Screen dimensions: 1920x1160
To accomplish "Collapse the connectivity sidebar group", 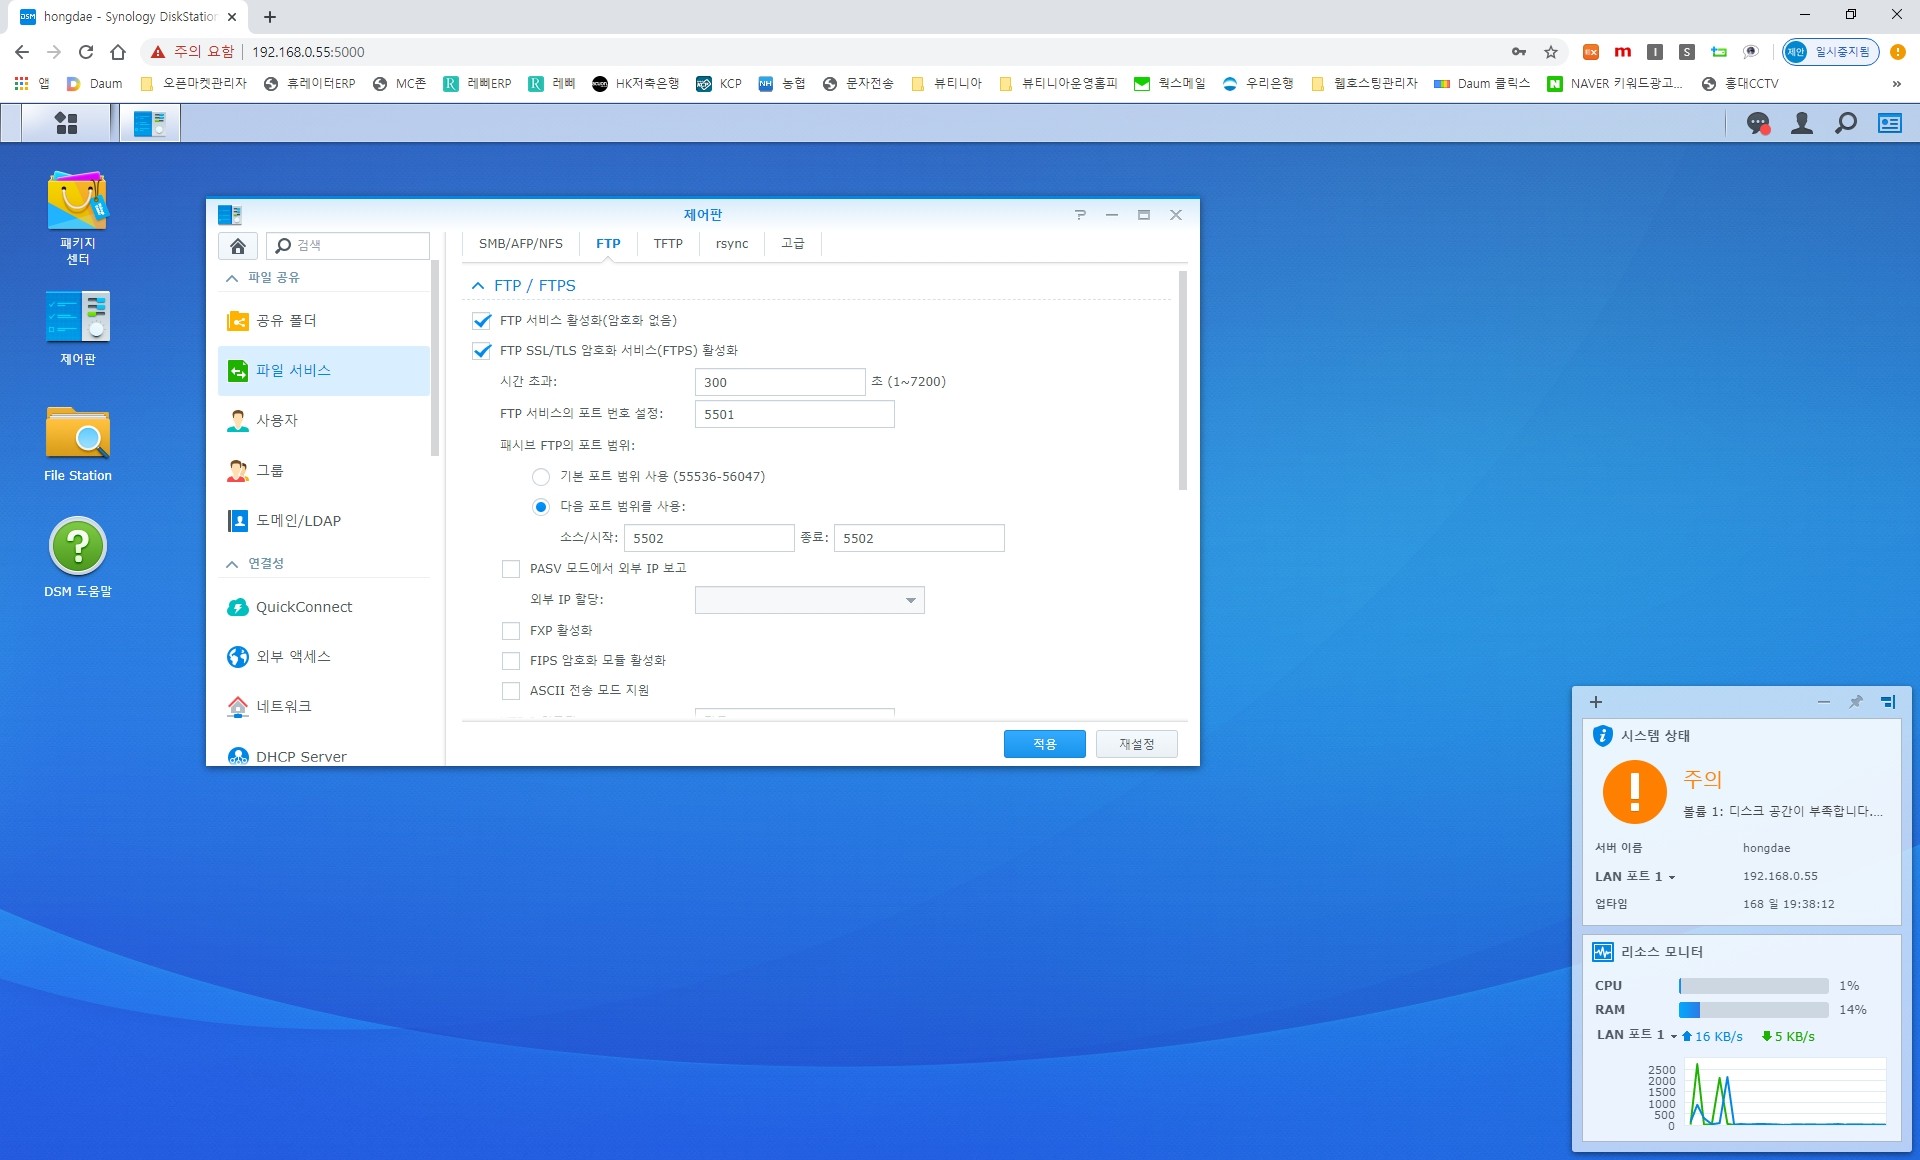I will (232, 564).
